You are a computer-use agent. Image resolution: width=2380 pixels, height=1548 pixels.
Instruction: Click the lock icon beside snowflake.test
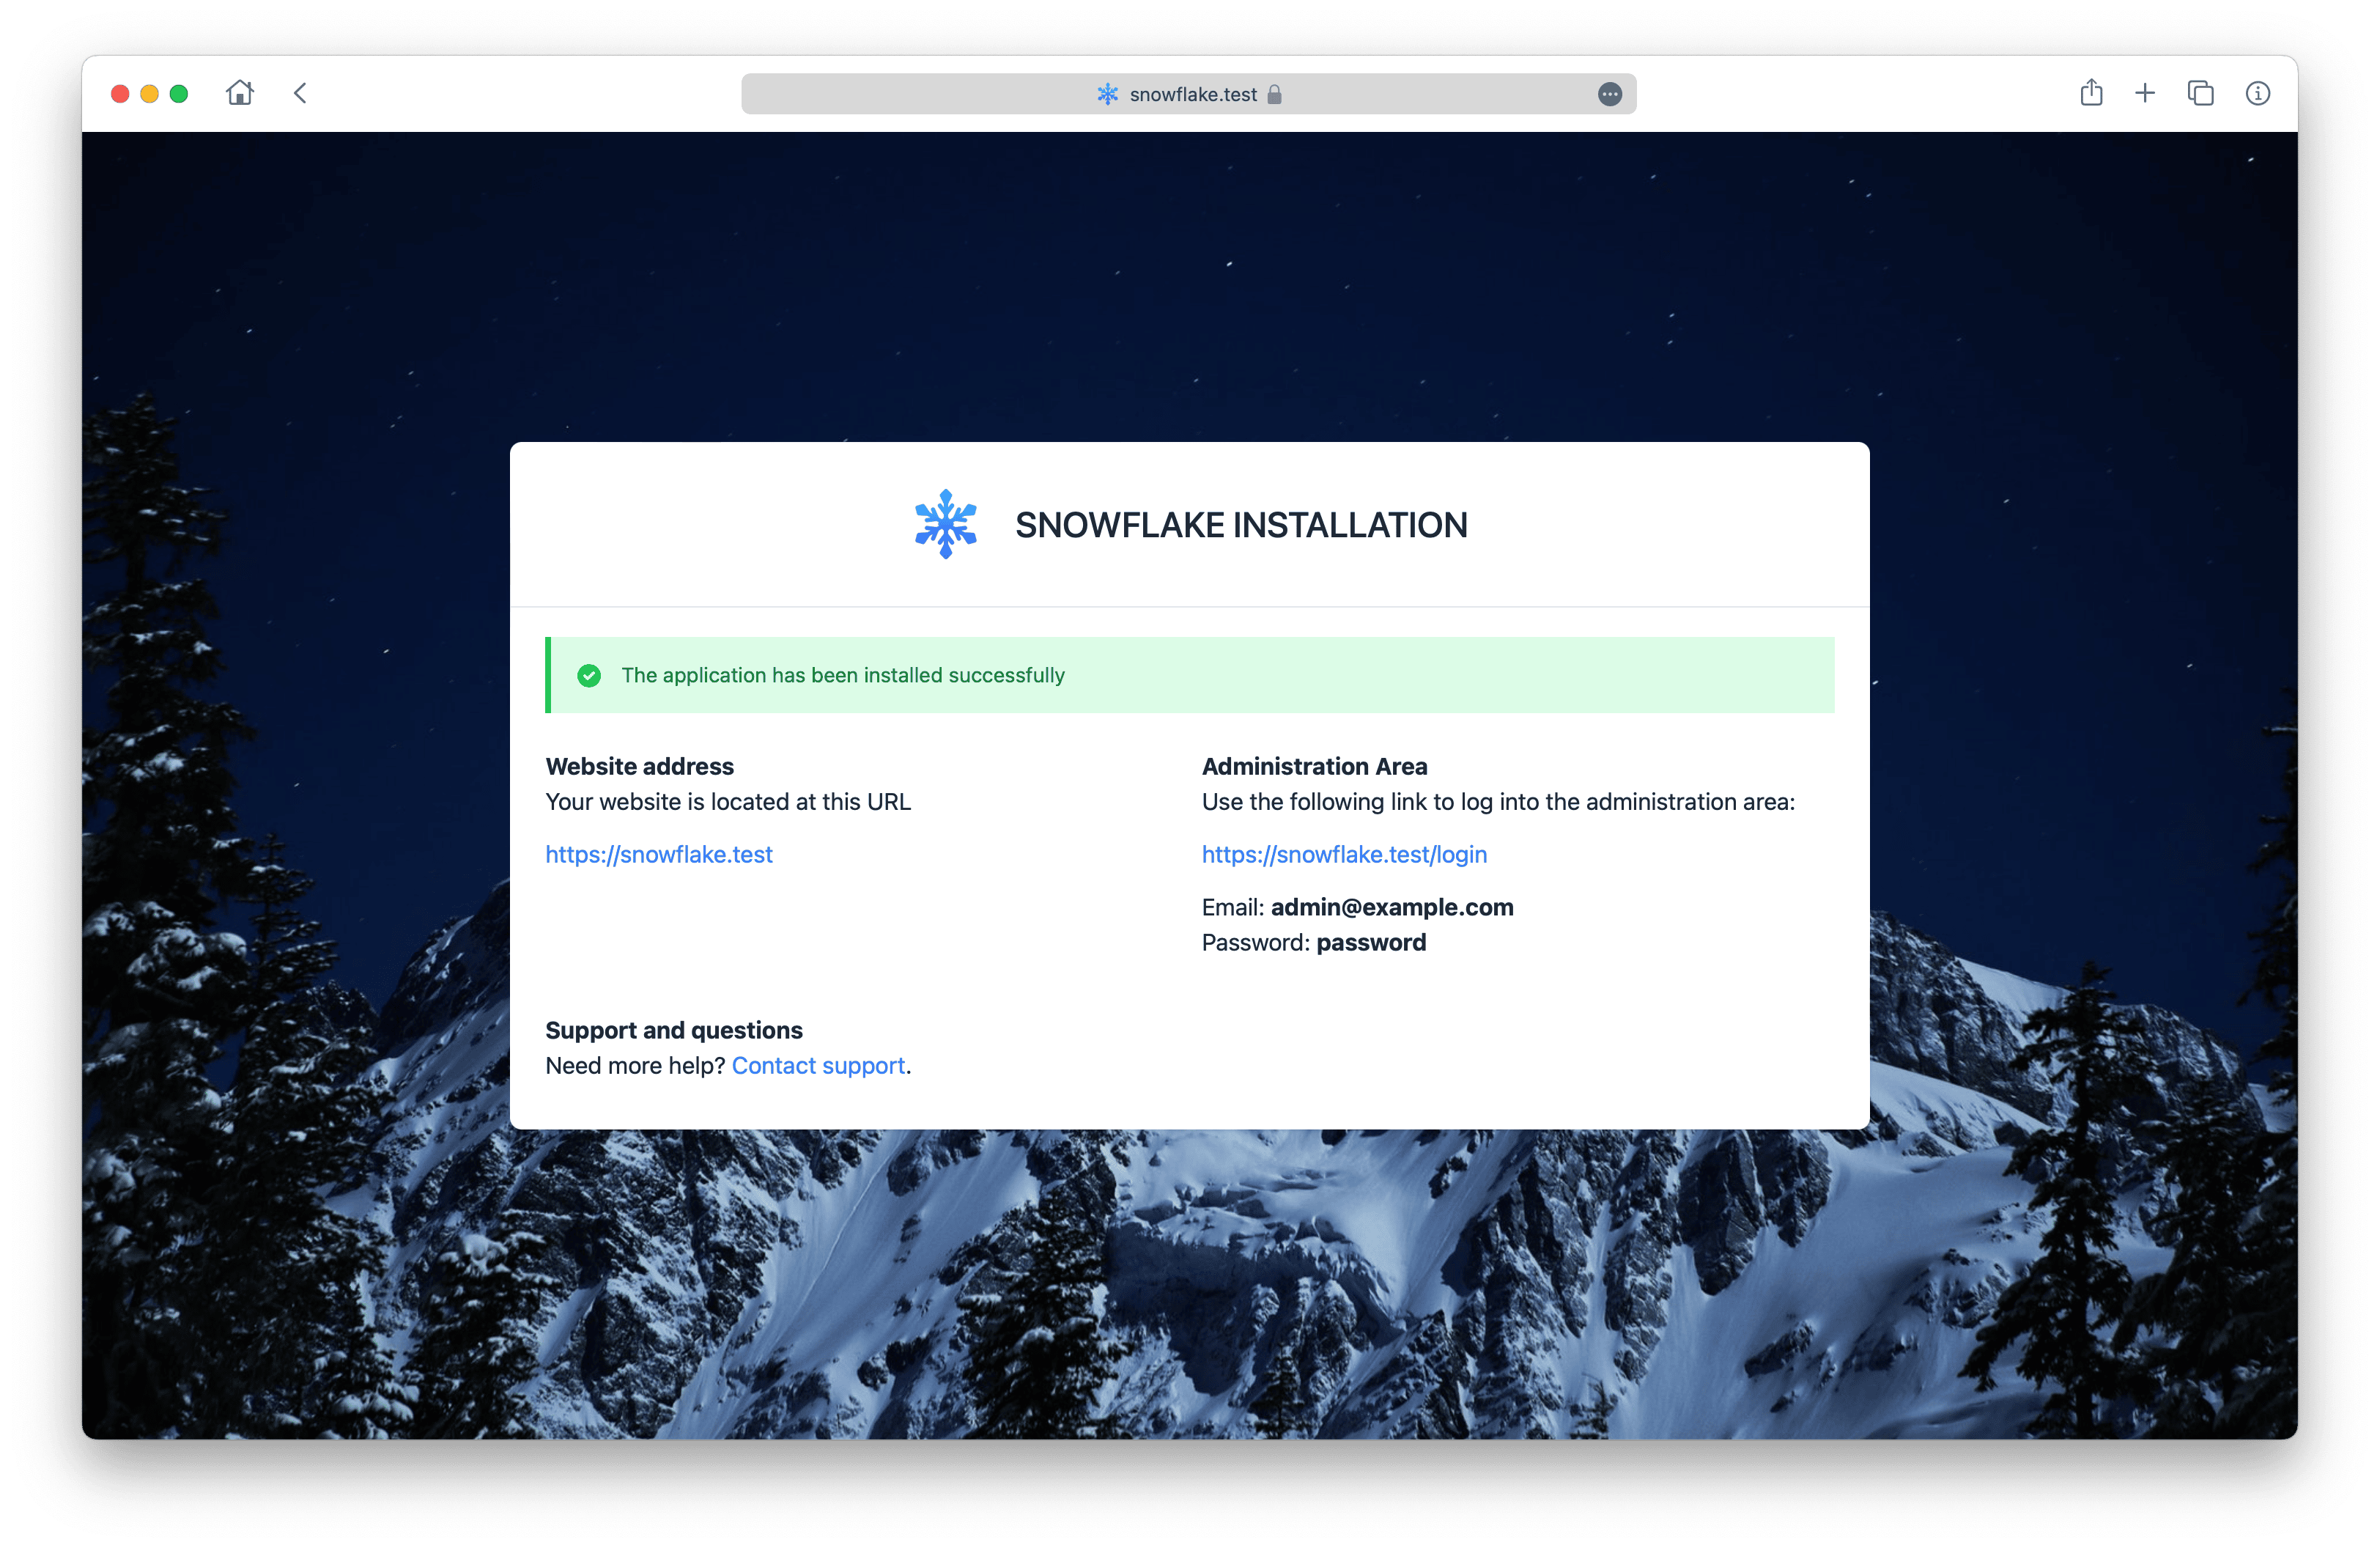click(1274, 94)
